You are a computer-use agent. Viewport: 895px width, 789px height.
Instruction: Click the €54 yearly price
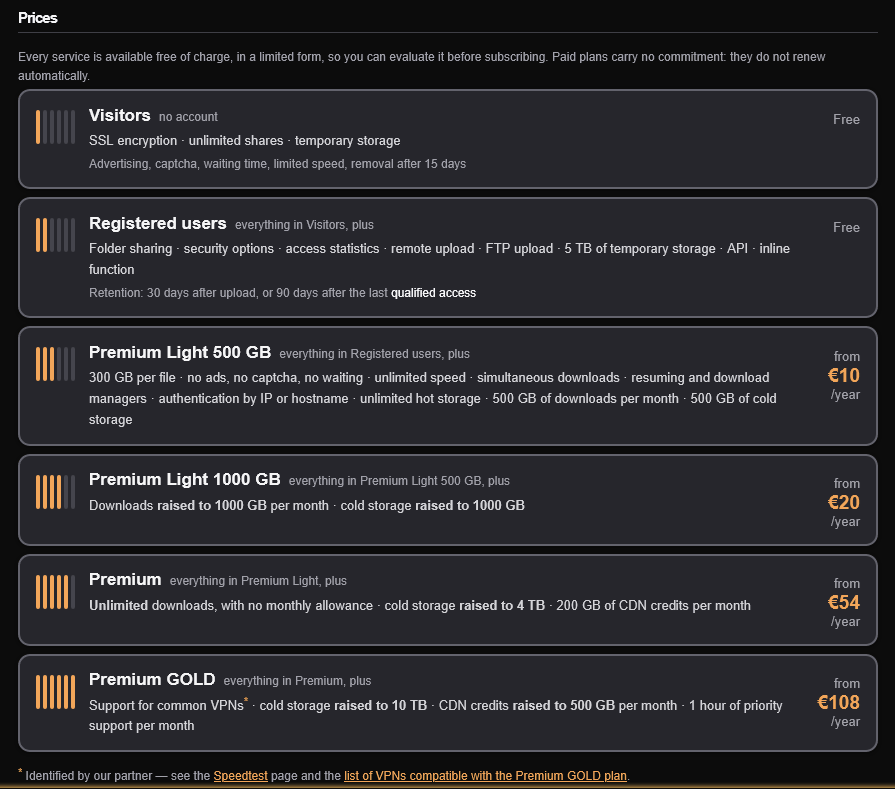(844, 602)
